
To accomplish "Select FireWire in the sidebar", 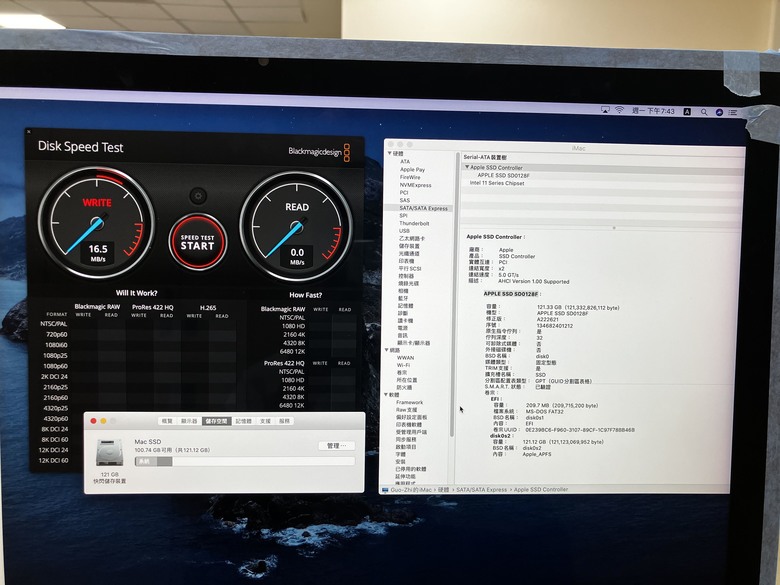I will pos(410,177).
